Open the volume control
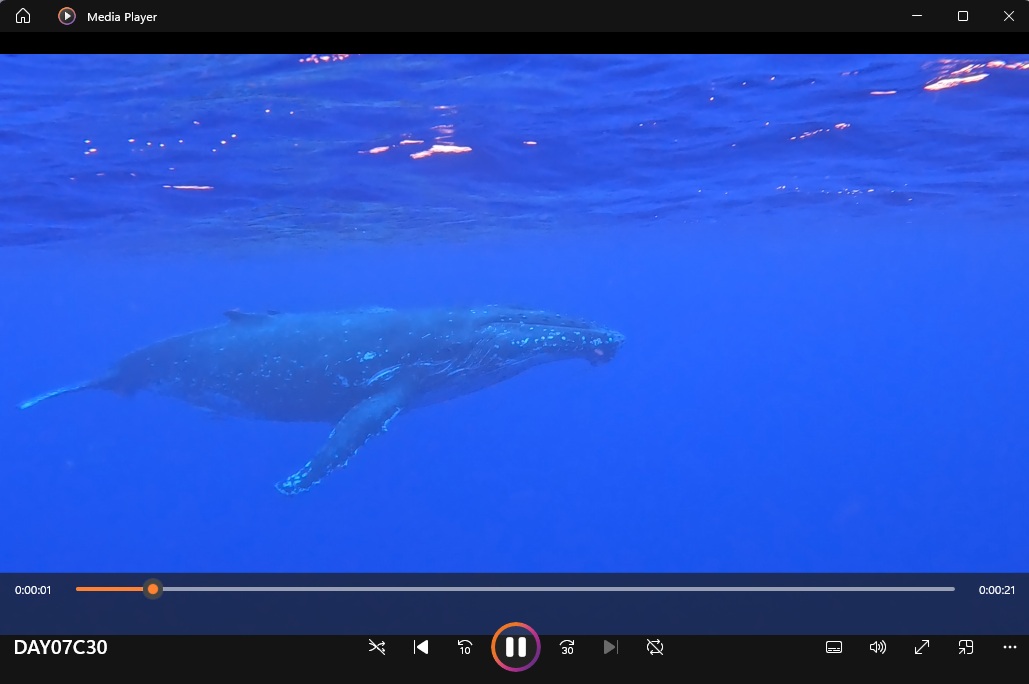The height and width of the screenshot is (684, 1029). click(878, 647)
